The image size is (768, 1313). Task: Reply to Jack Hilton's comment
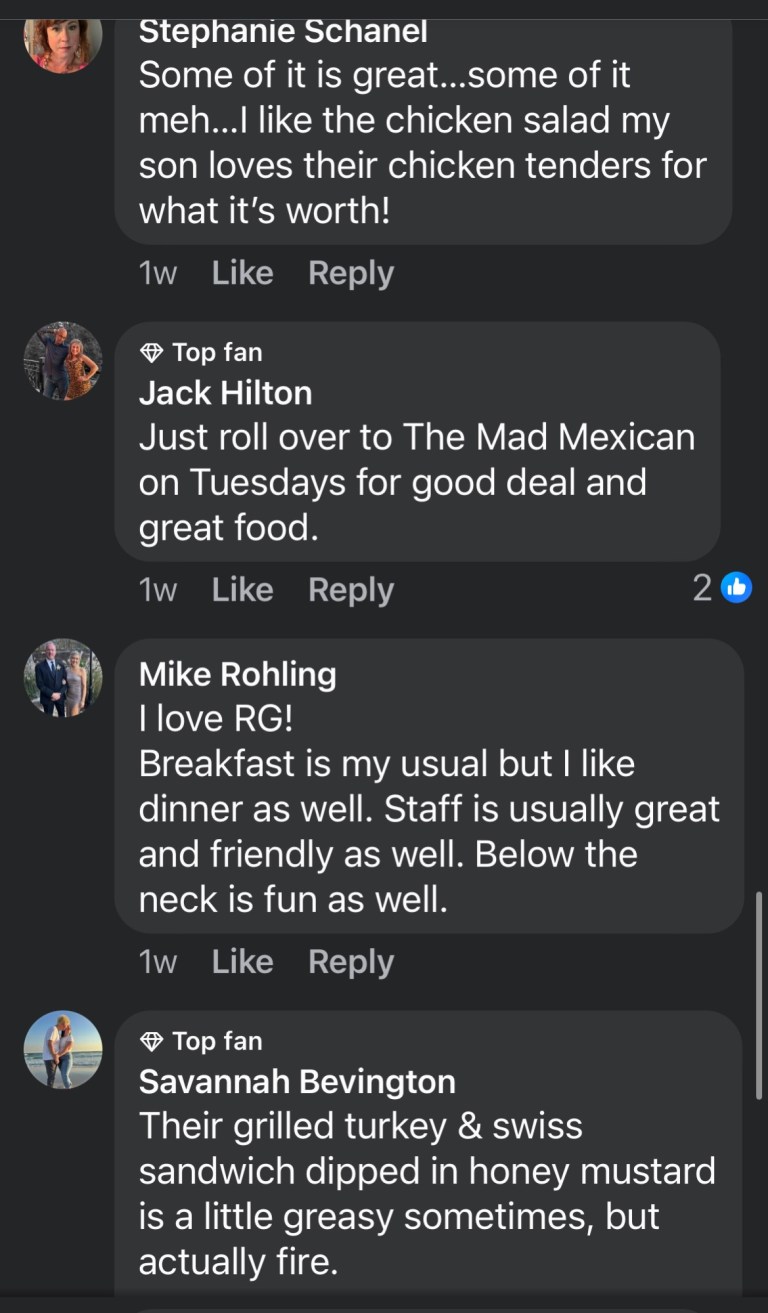[x=350, y=590]
